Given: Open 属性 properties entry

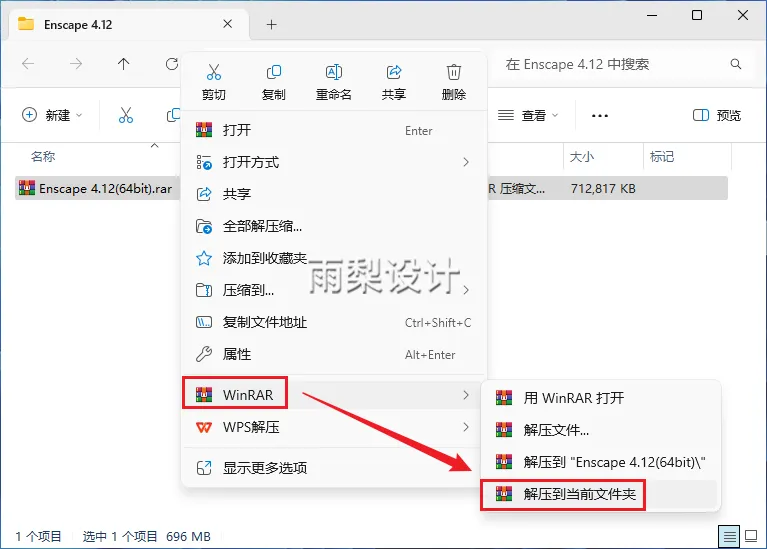Looking at the screenshot, I should coord(334,354).
